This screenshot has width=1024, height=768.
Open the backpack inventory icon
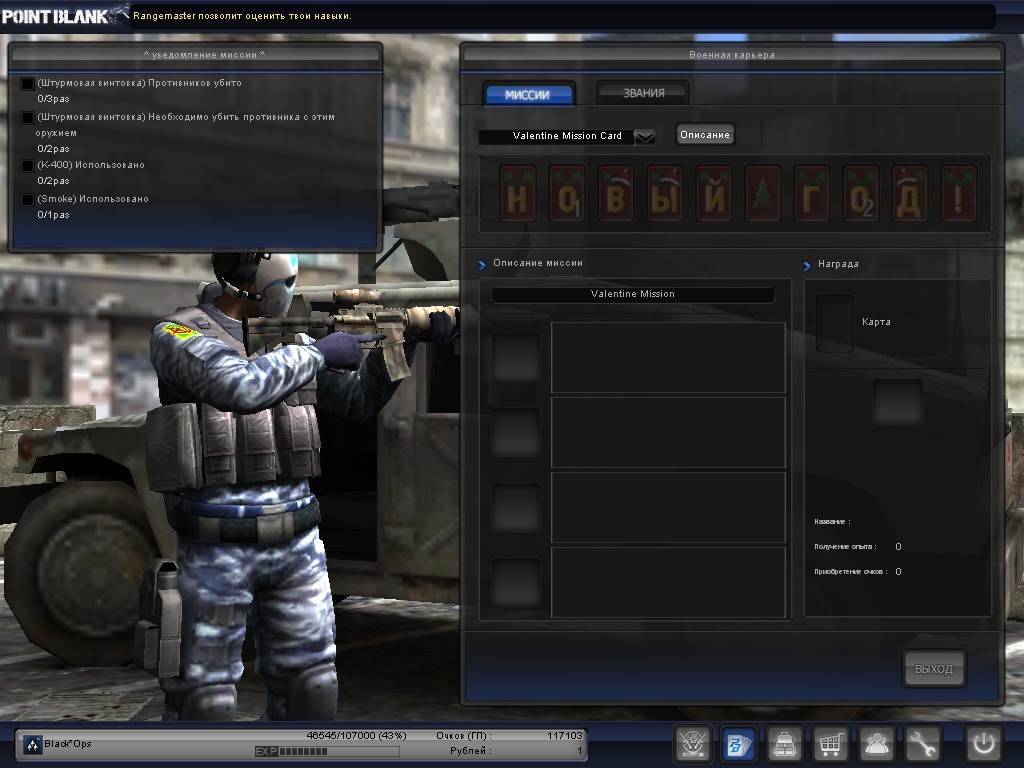[x=785, y=744]
